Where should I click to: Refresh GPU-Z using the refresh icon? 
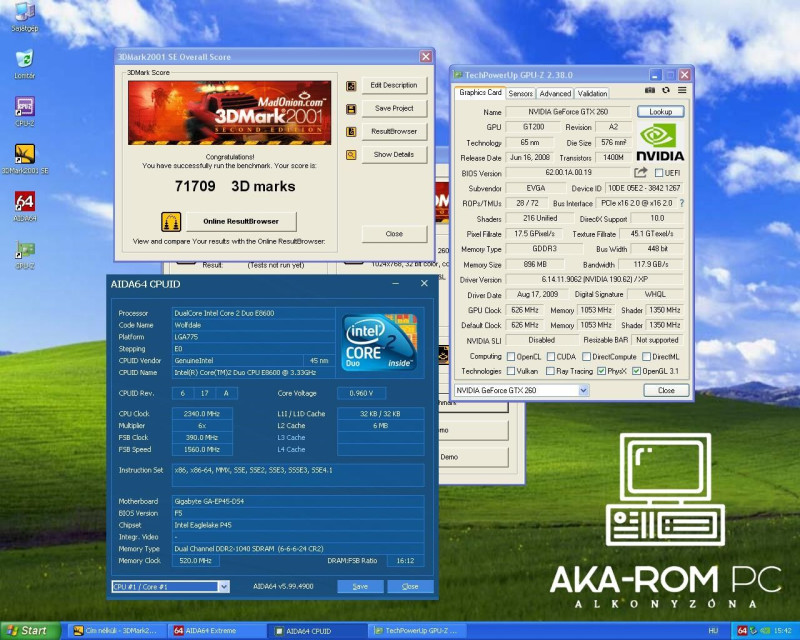point(666,90)
